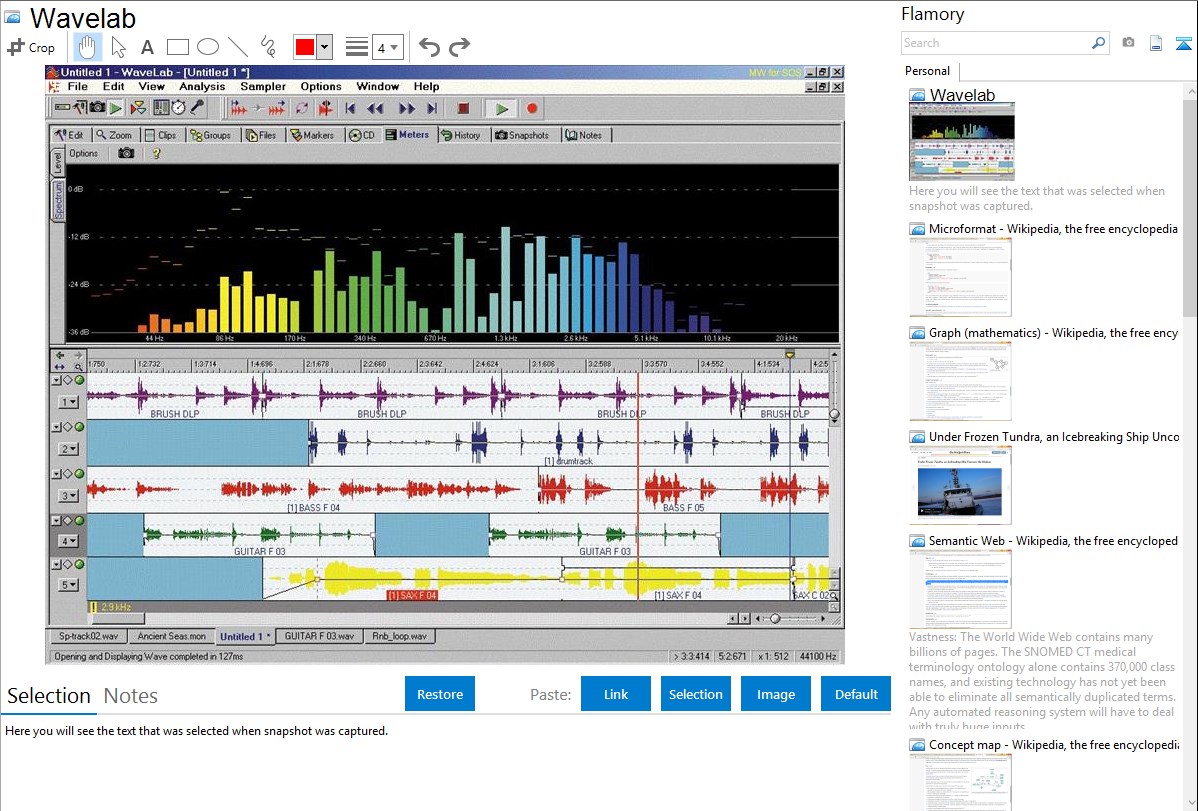Click the meter panel icon in WaveLab toolbar
Viewport: 1198px width, 811px height.
click(160, 108)
